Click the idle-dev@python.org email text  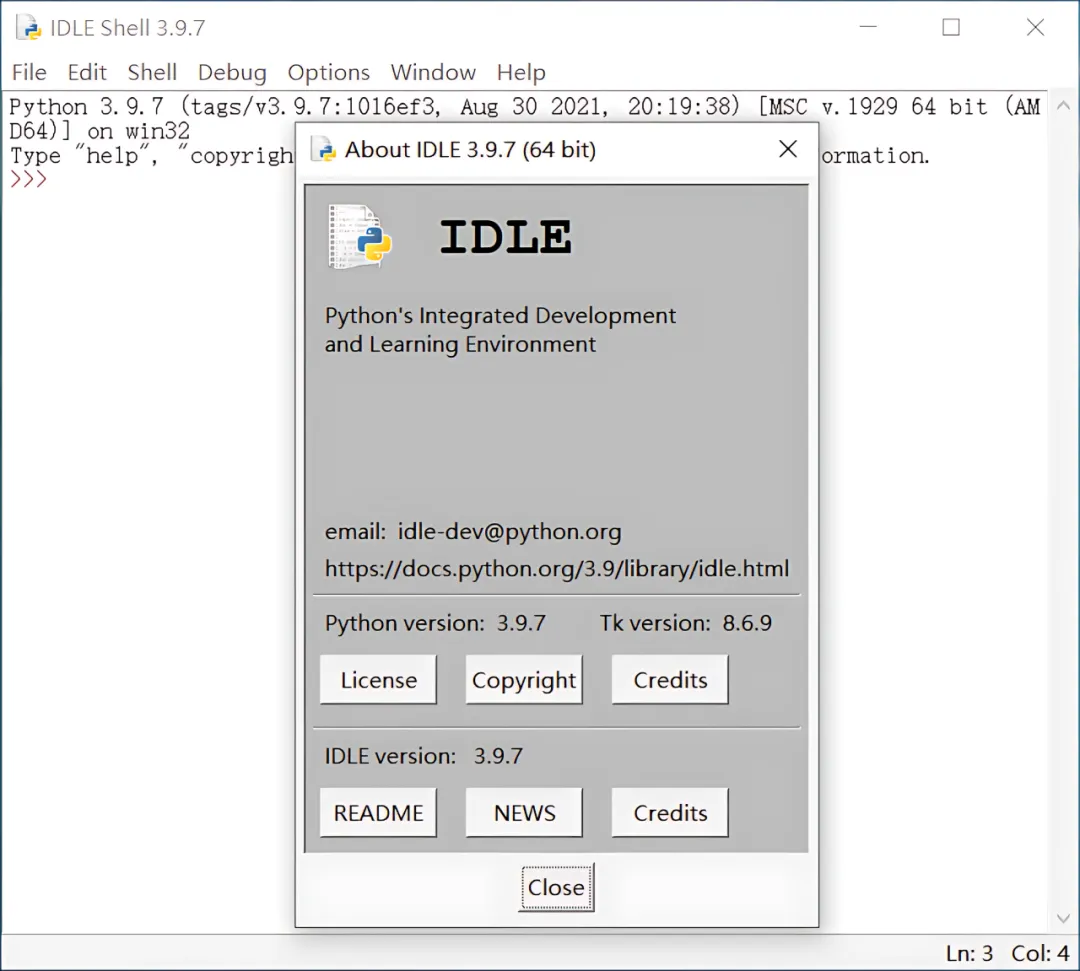[x=509, y=532]
